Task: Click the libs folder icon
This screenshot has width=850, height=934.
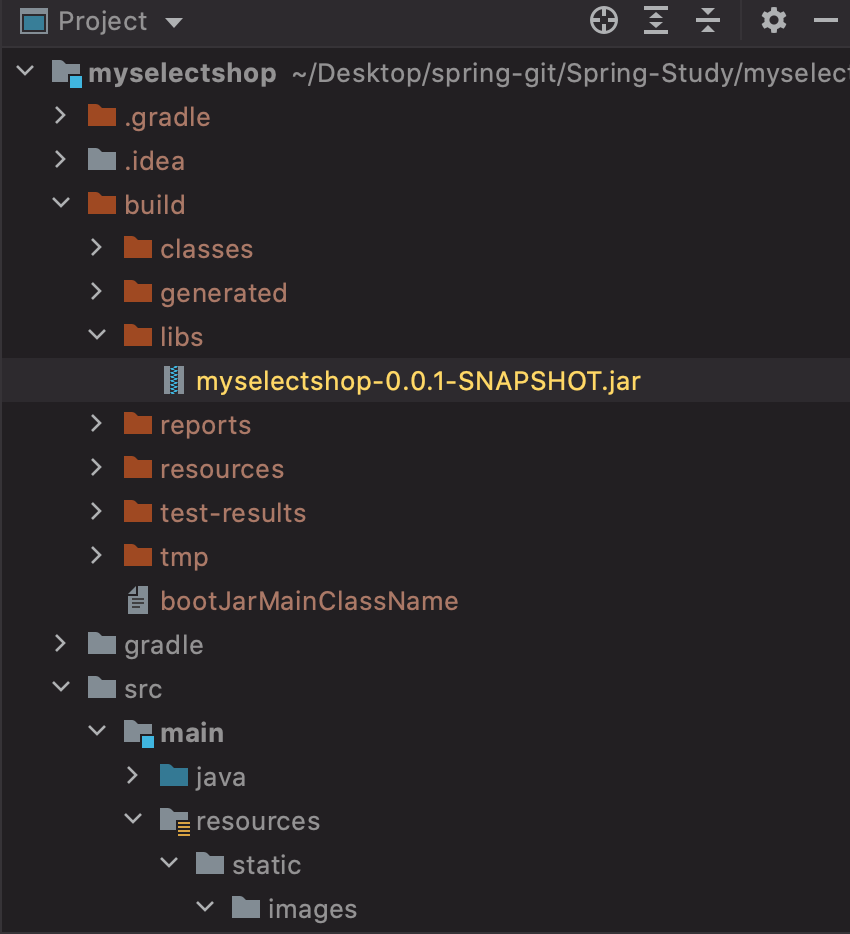Action: click(x=138, y=336)
